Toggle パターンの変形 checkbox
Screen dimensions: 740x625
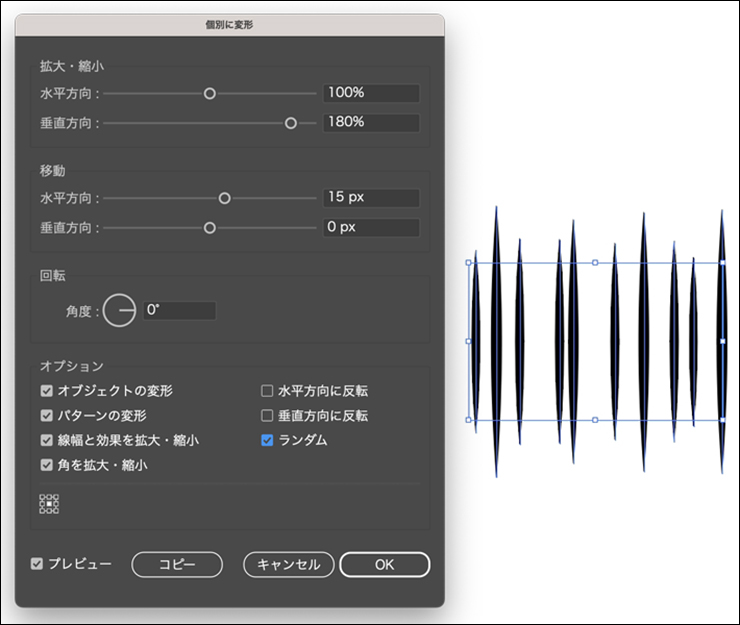(x=47, y=415)
